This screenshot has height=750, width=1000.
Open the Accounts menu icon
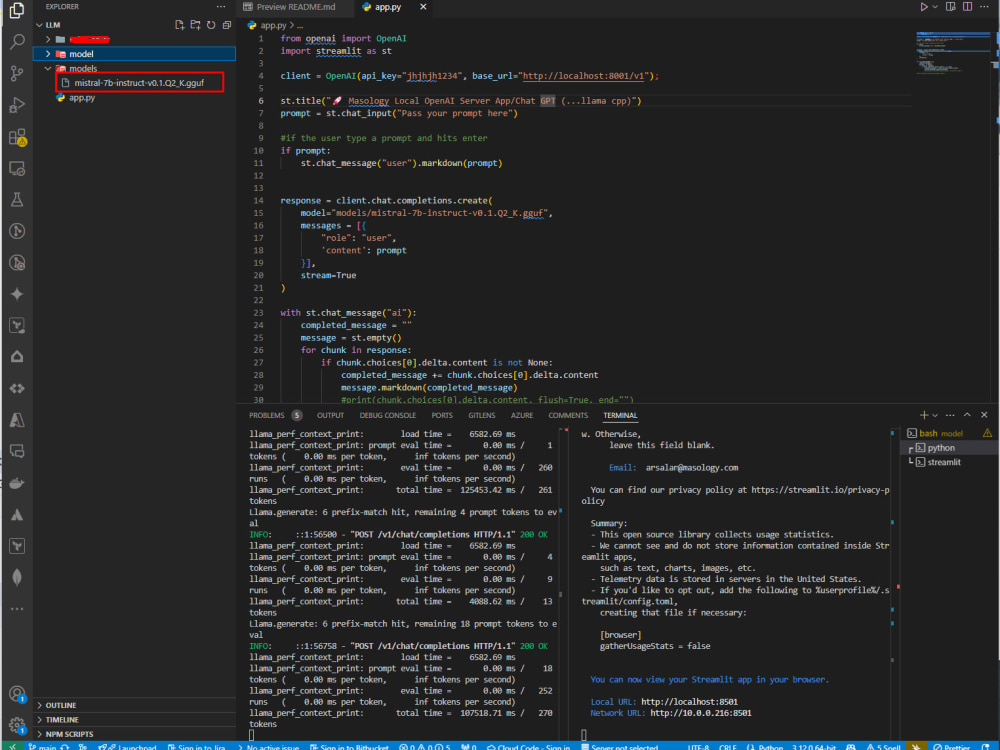17,693
